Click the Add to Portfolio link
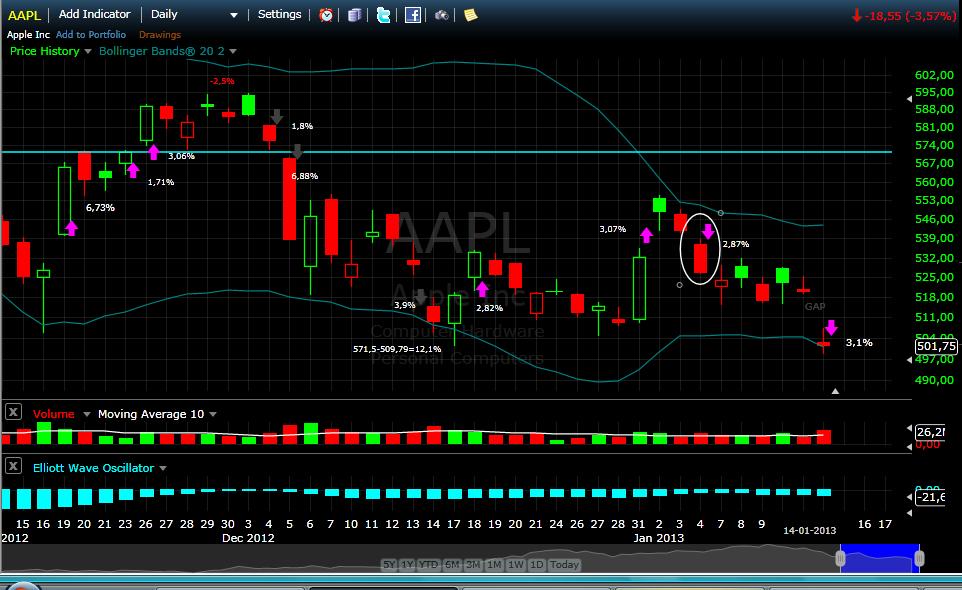 pos(91,35)
